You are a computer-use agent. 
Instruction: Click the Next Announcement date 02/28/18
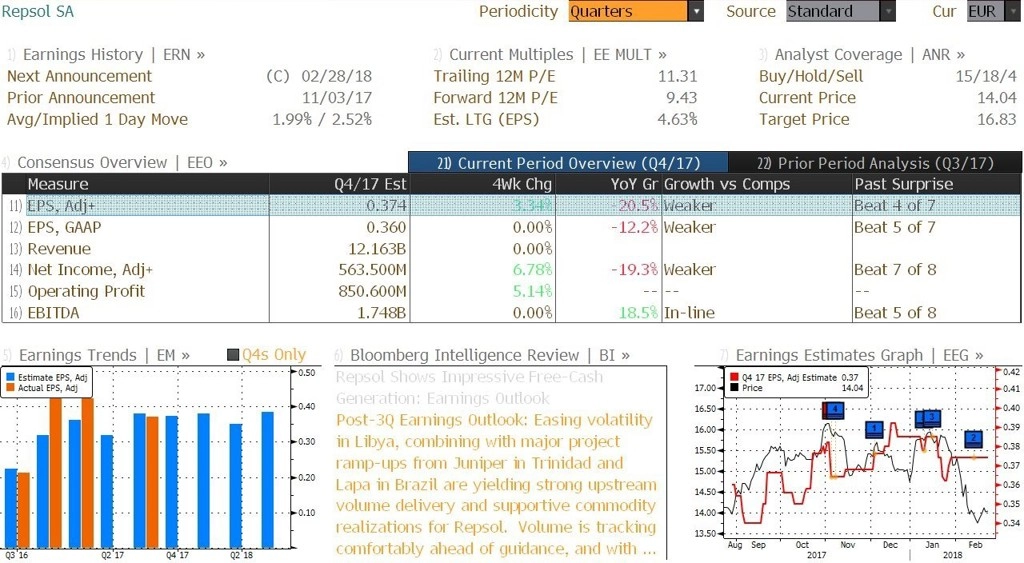336,76
